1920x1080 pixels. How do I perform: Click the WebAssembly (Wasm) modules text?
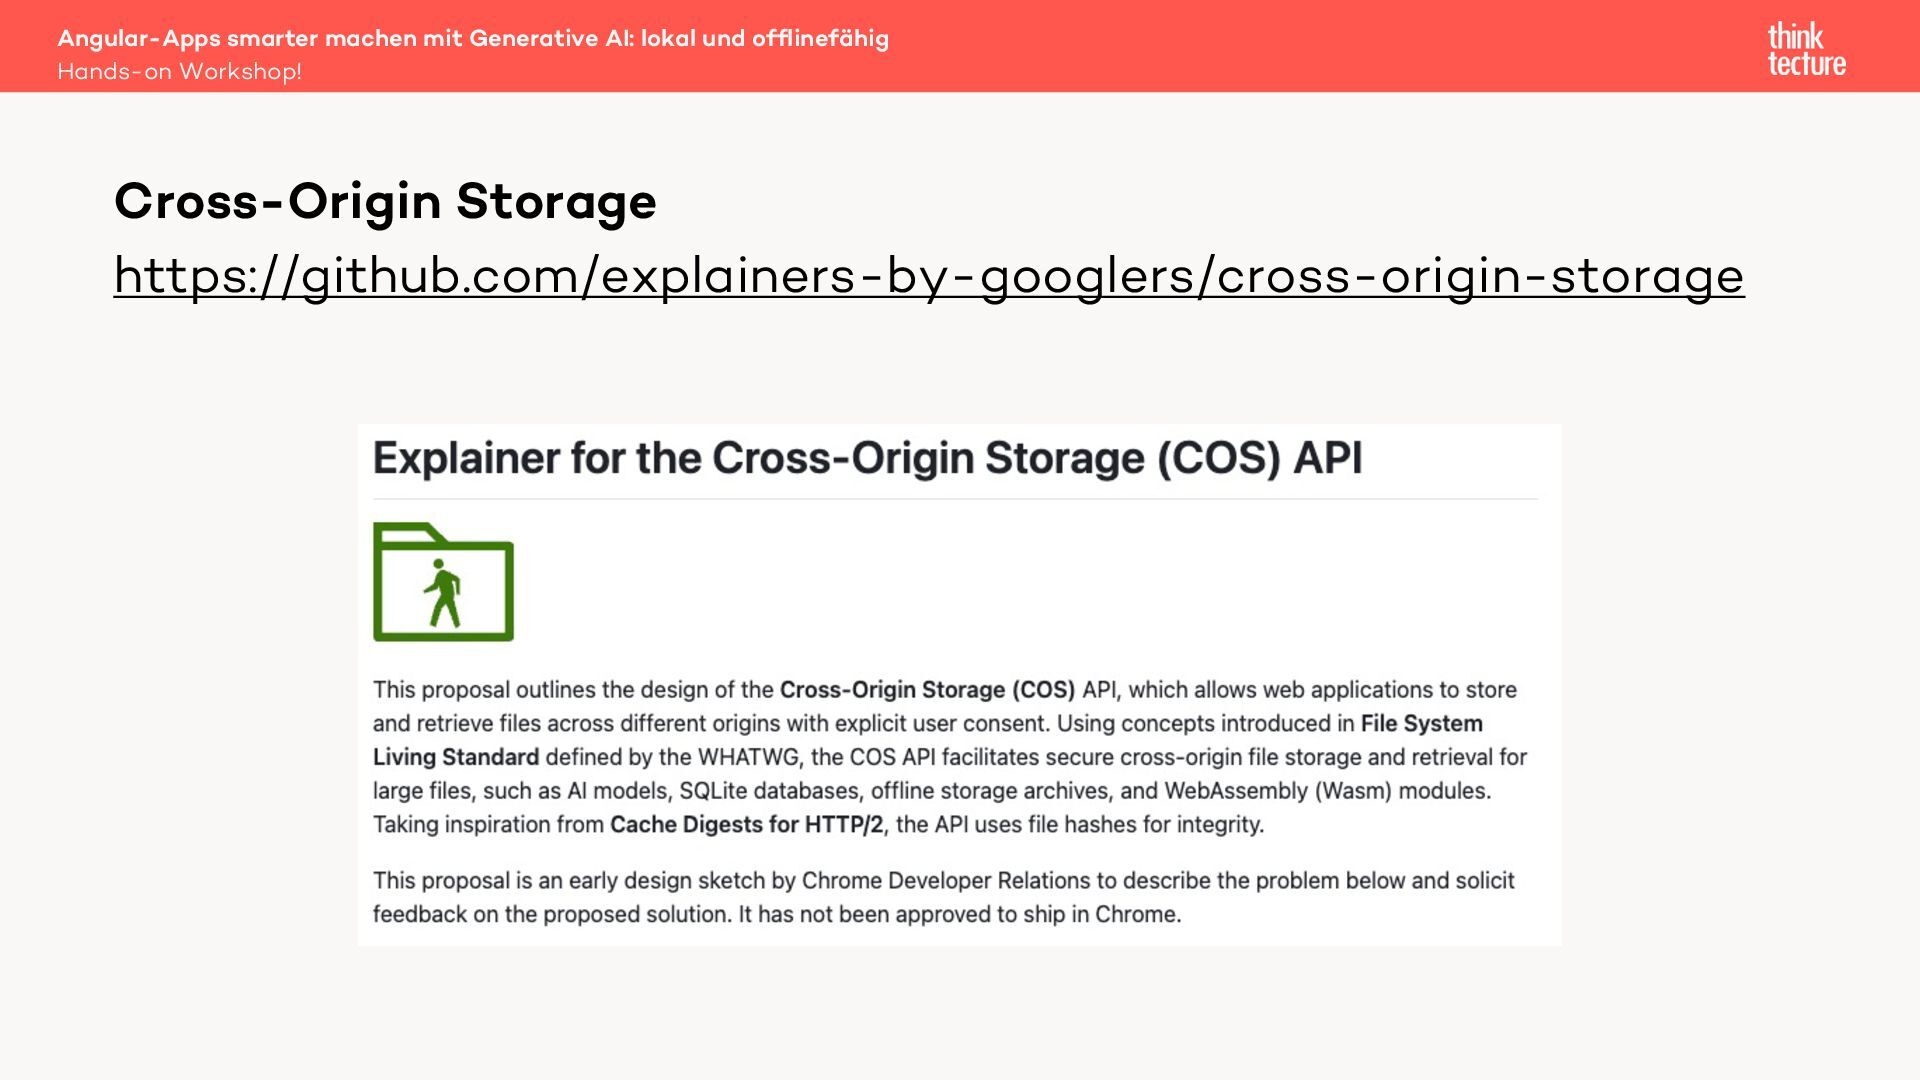(x=1326, y=791)
